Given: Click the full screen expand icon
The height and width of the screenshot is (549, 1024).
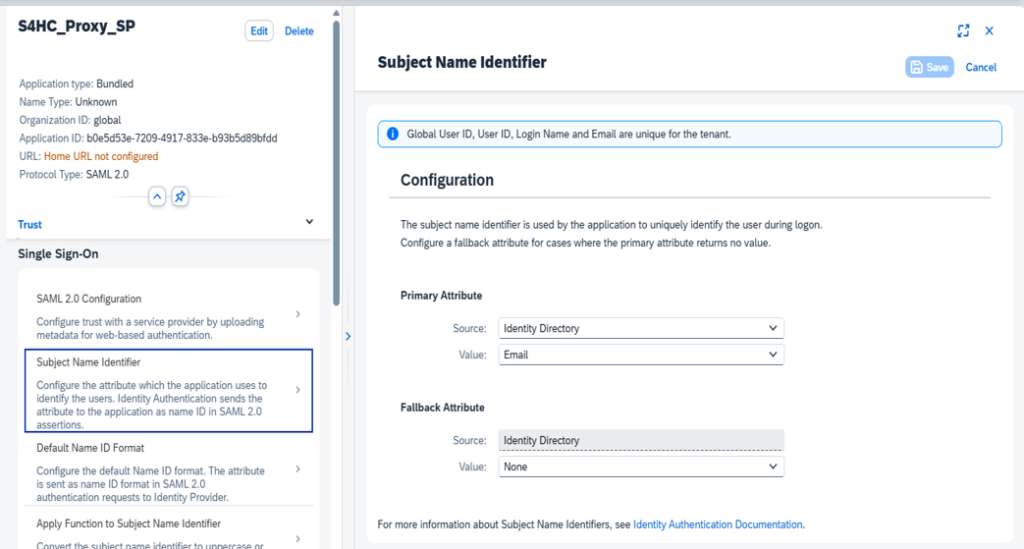Looking at the screenshot, I should (963, 31).
